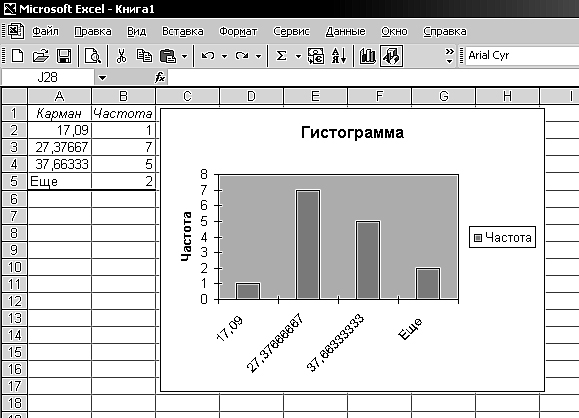
Task: Open the Окно menu
Action: point(394,31)
